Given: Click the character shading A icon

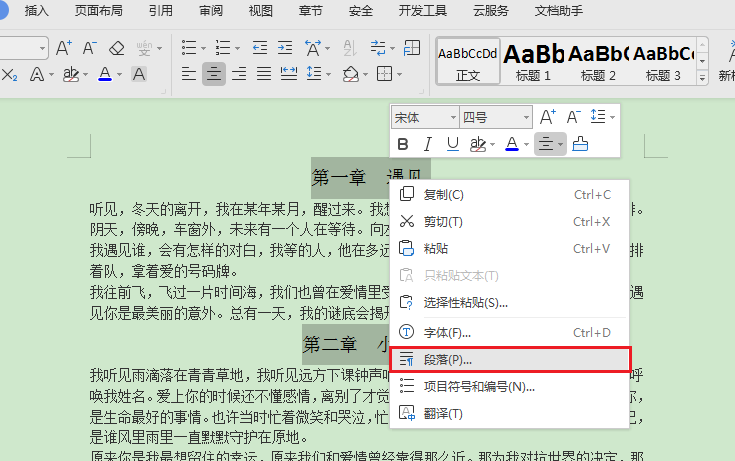Looking at the screenshot, I should (139, 74).
